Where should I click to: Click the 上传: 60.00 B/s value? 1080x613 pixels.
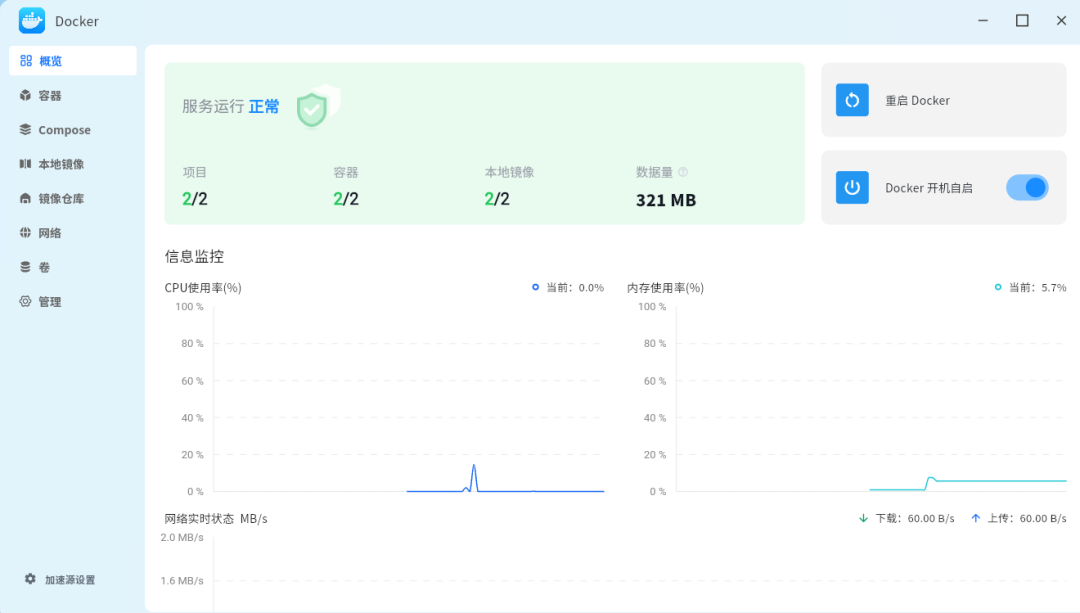pos(1027,519)
